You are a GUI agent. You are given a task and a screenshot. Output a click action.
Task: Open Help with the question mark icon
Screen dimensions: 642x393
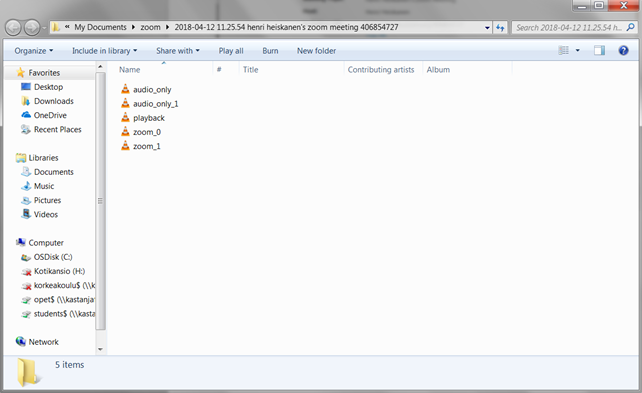(623, 50)
